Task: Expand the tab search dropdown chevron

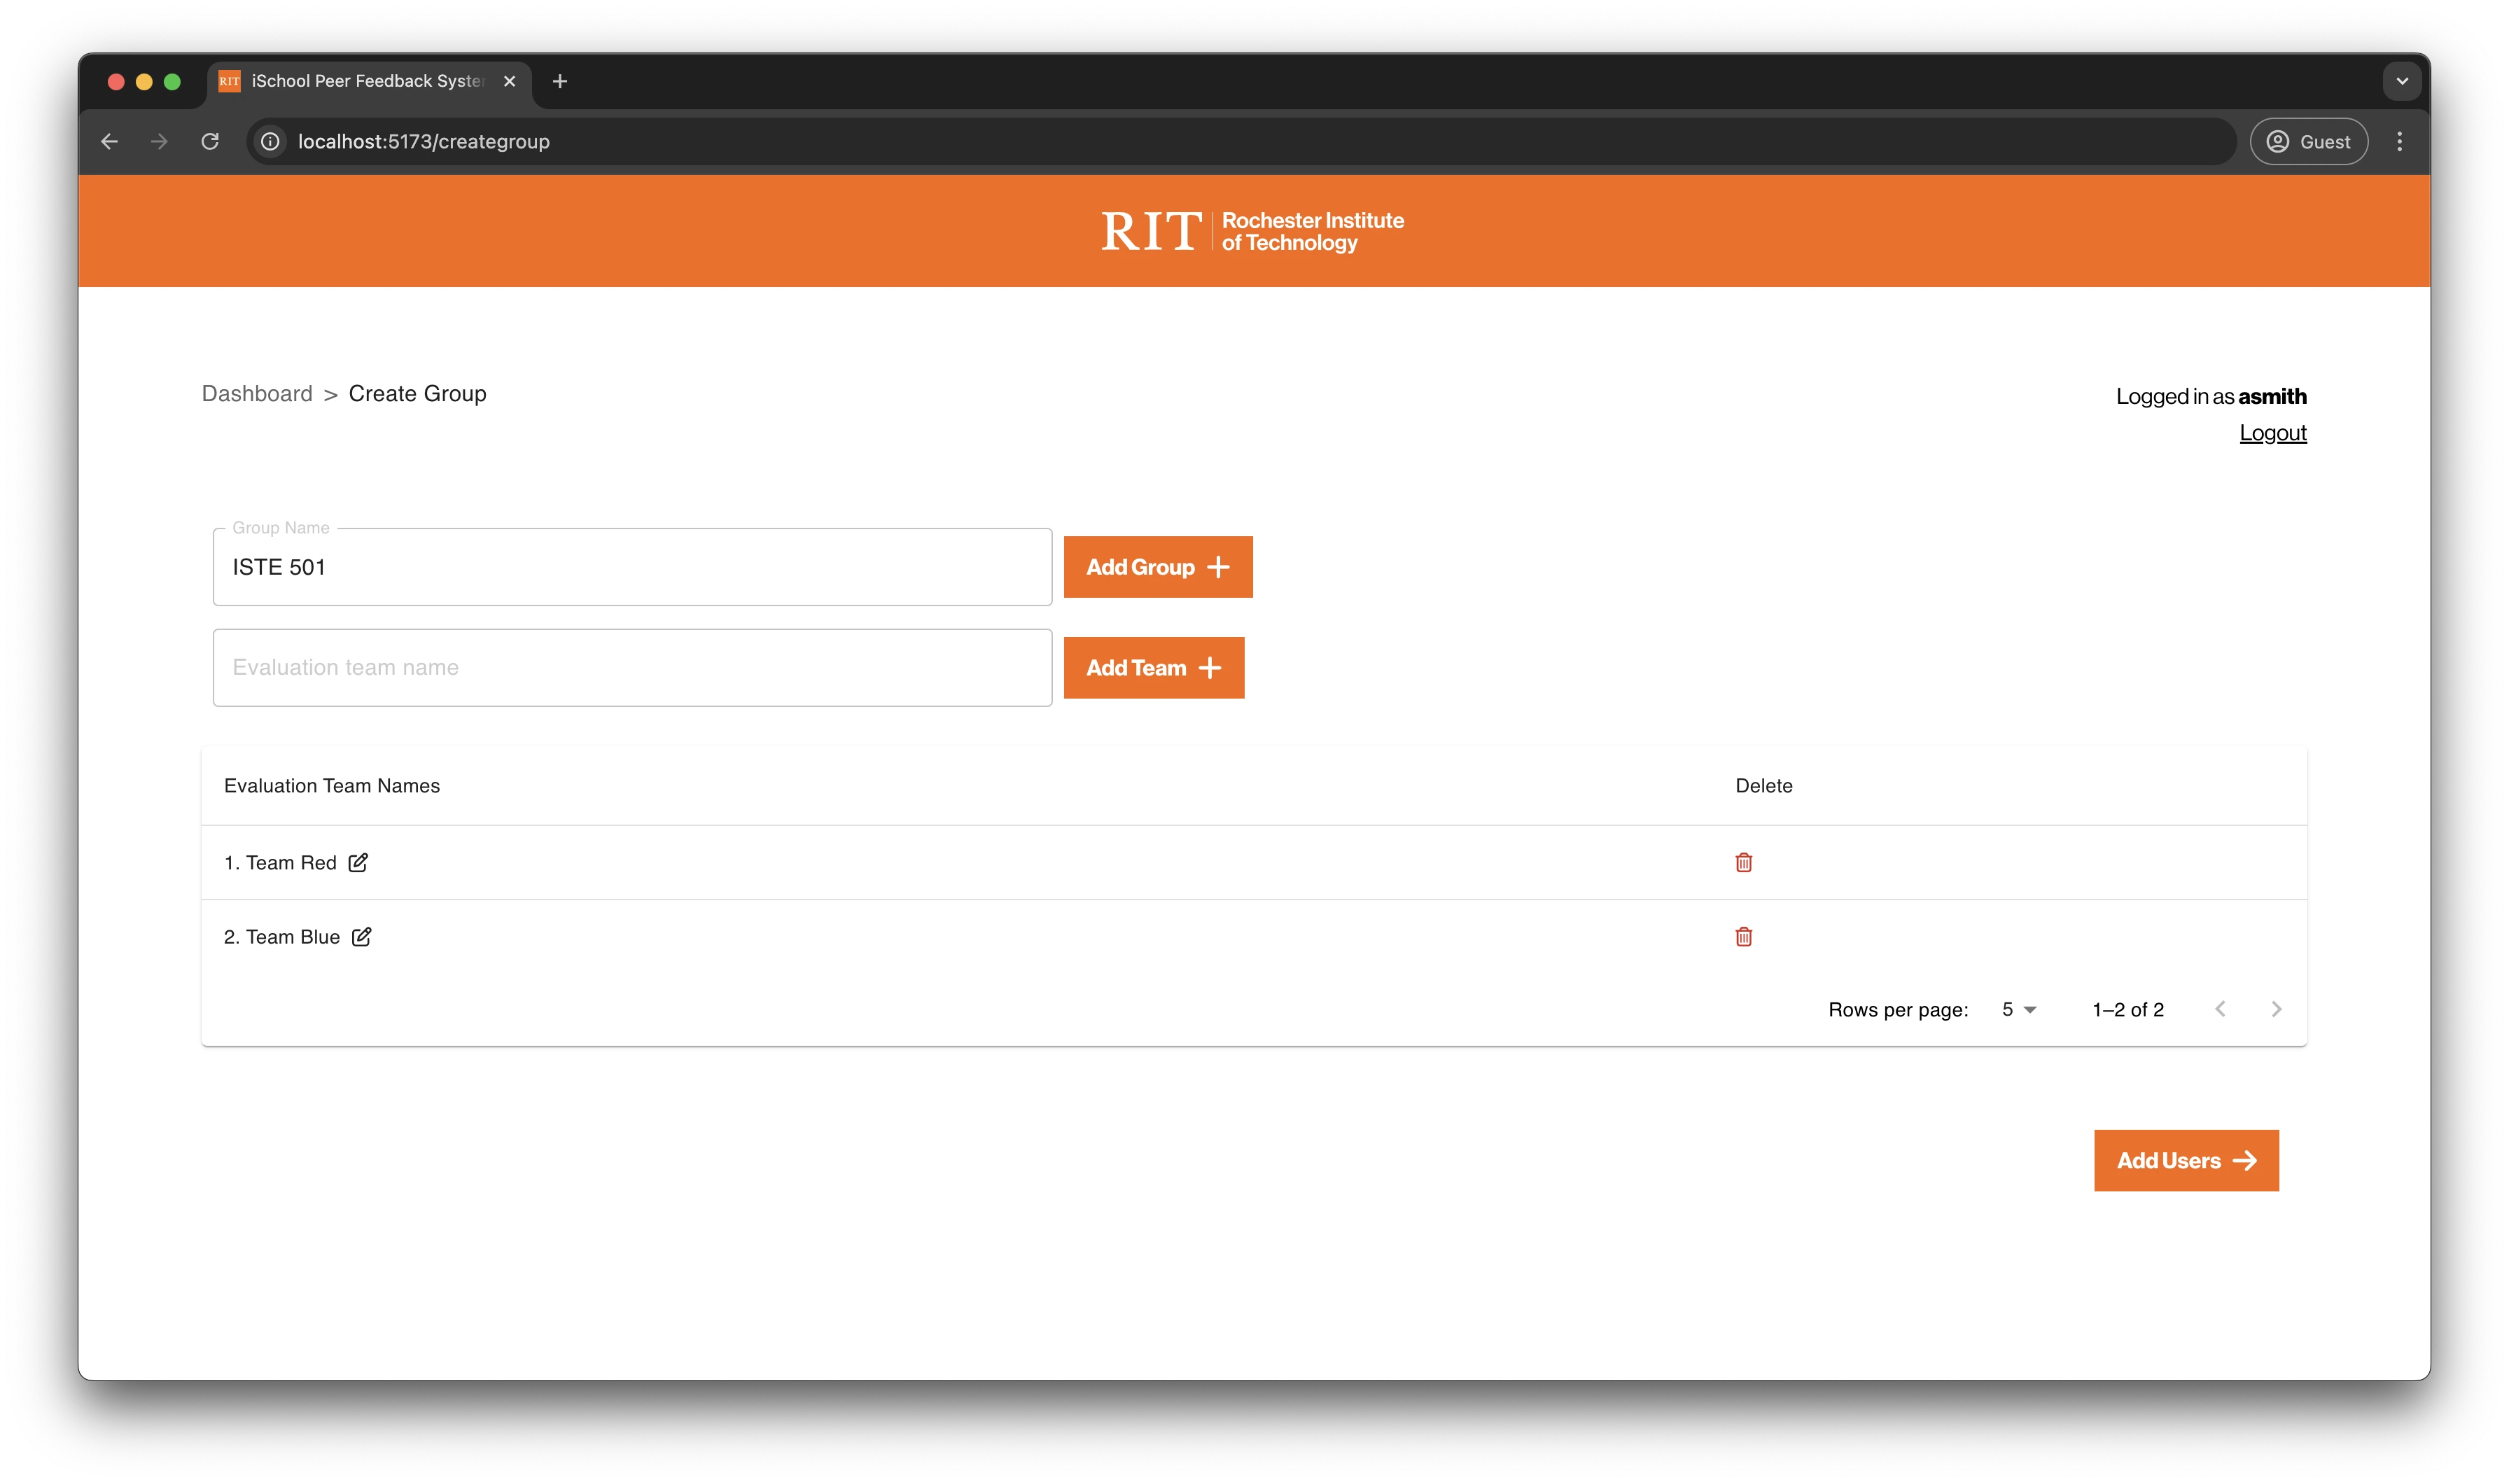Action: point(2401,81)
